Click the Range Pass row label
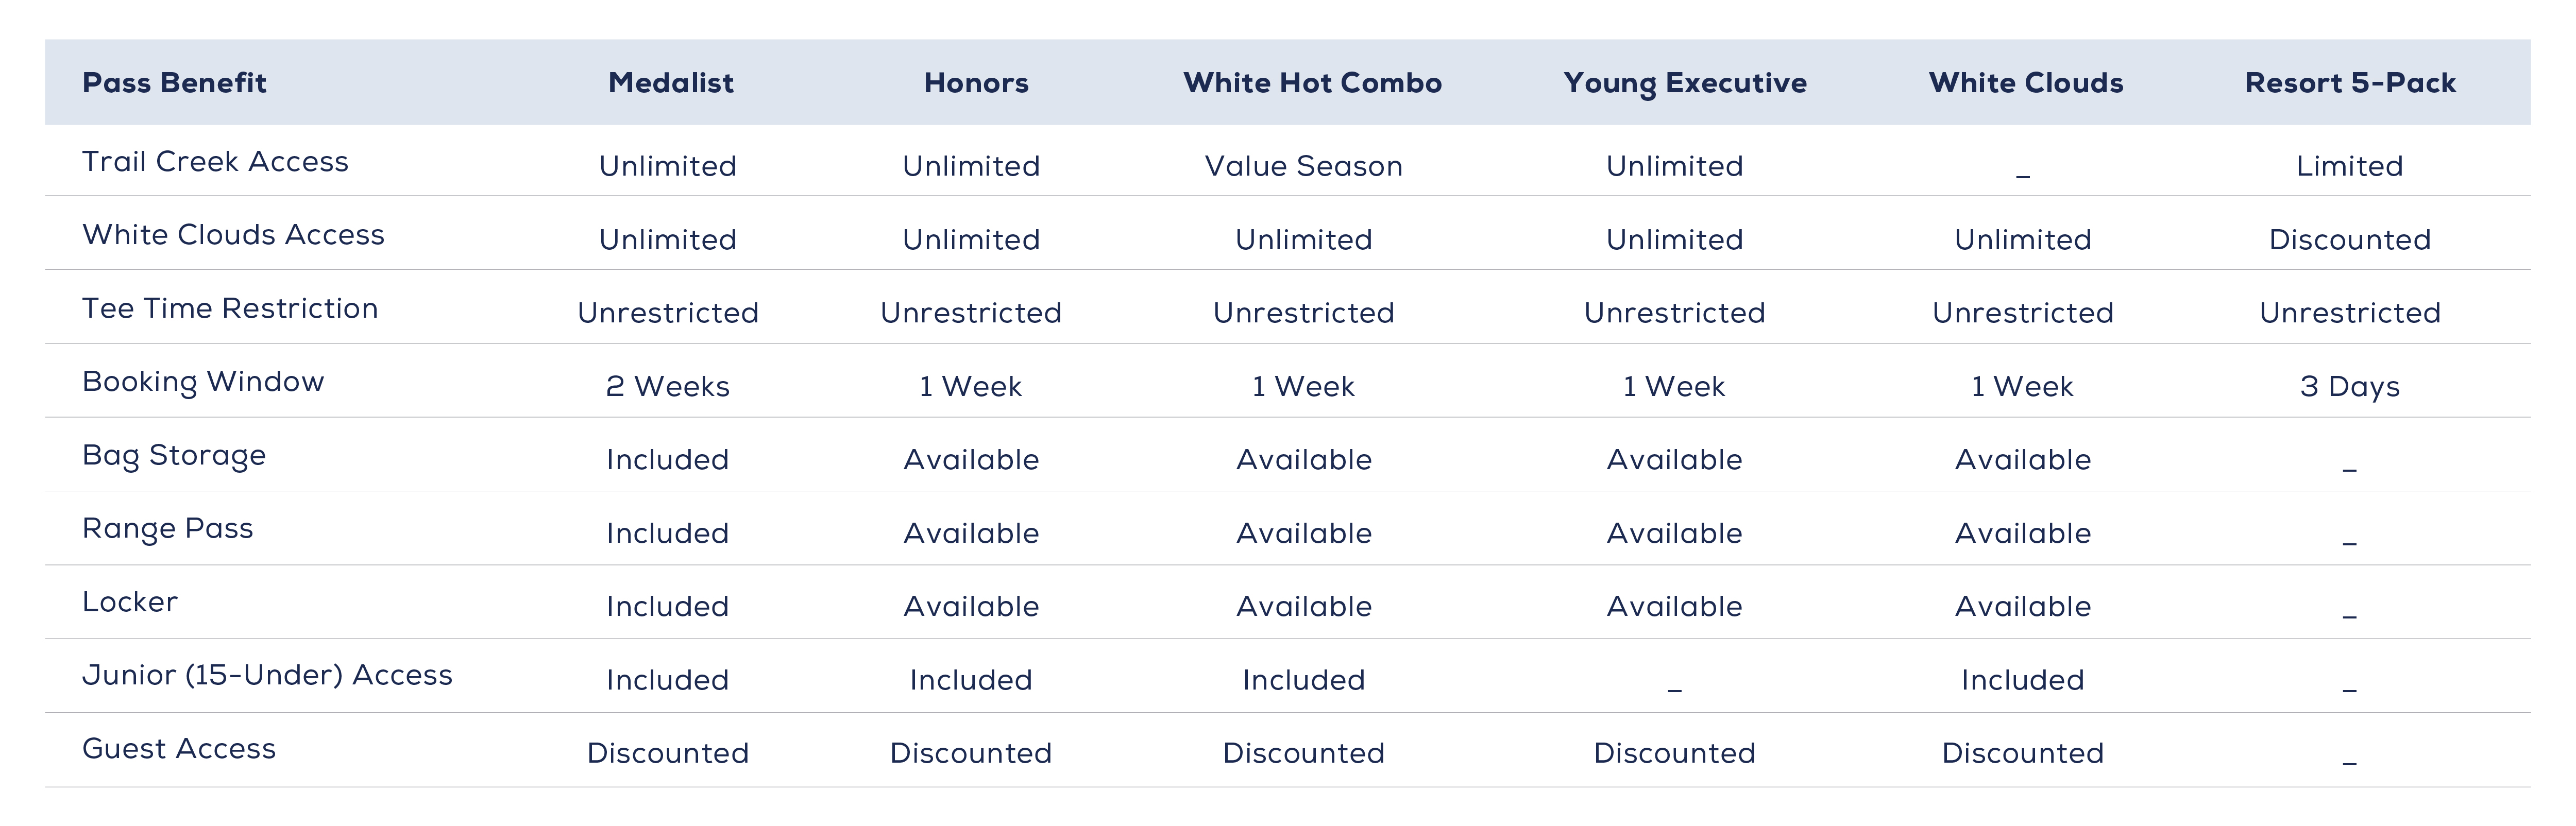Viewport: 2576px width, 826px height. (168, 529)
